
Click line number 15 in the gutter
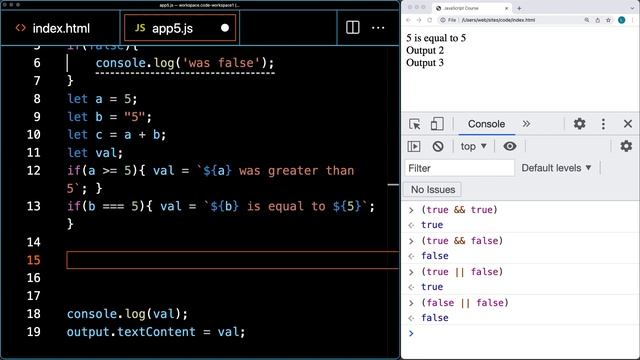point(33,260)
